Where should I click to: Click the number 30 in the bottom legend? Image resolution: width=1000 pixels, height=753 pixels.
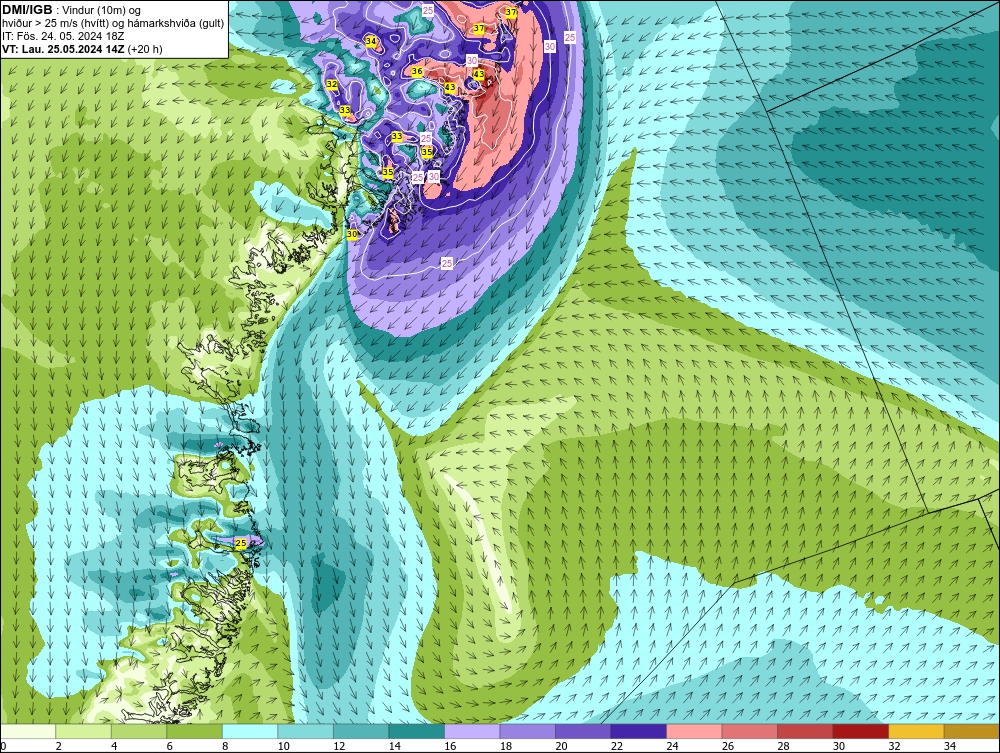839,746
